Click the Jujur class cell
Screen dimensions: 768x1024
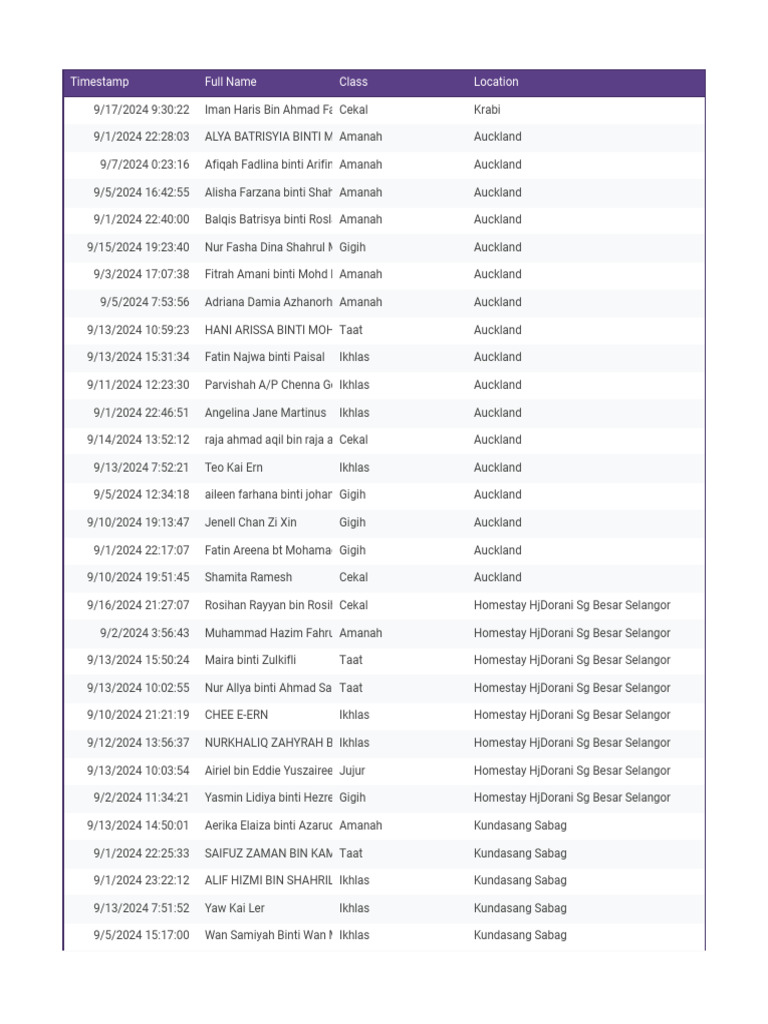(x=352, y=771)
